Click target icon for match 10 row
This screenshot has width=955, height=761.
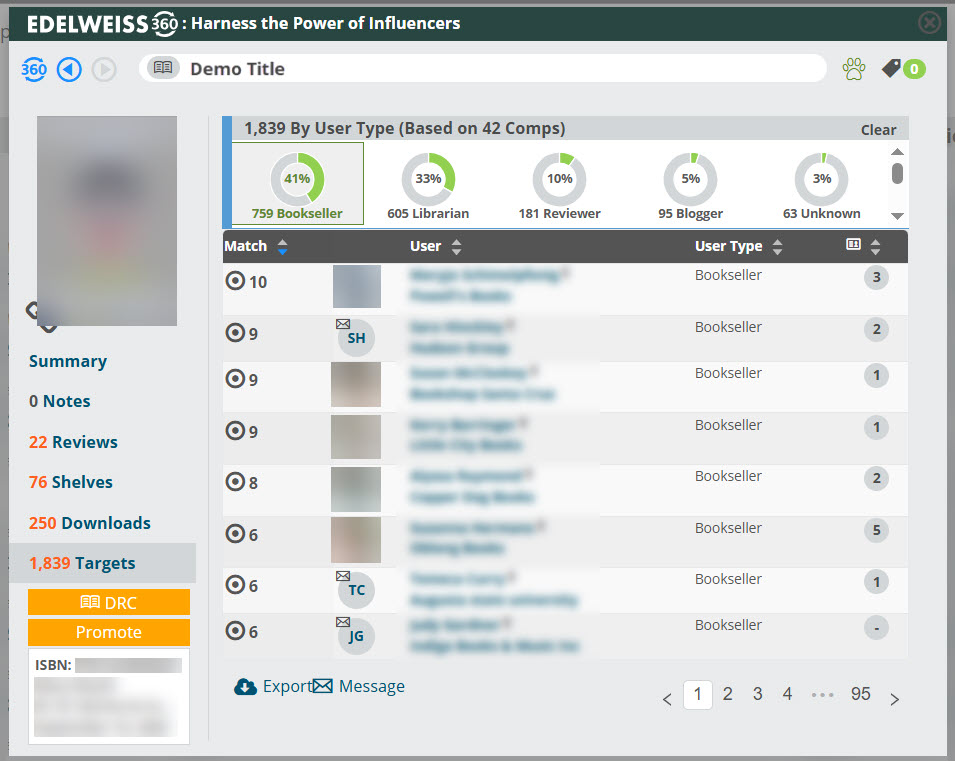235,281
